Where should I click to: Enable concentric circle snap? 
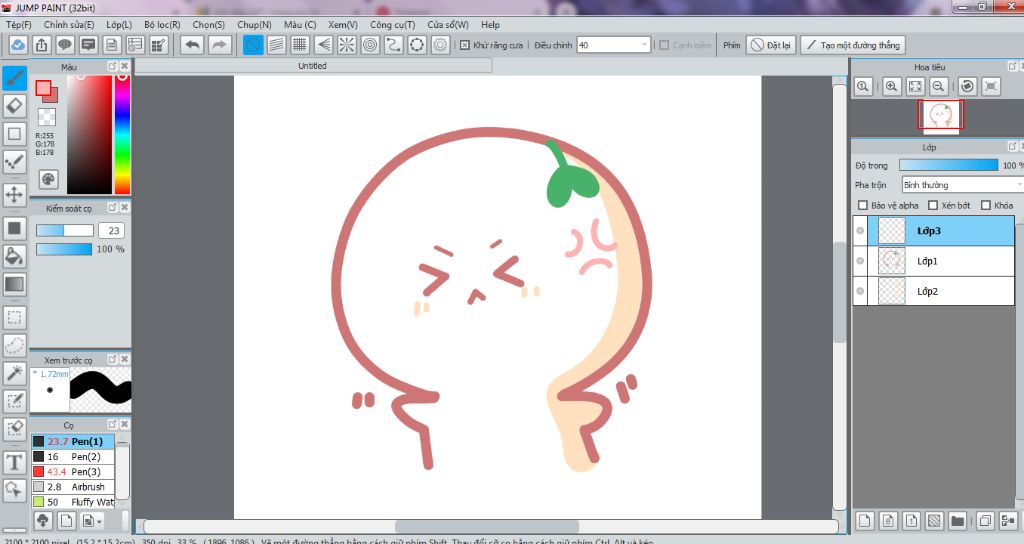[370, 45]
